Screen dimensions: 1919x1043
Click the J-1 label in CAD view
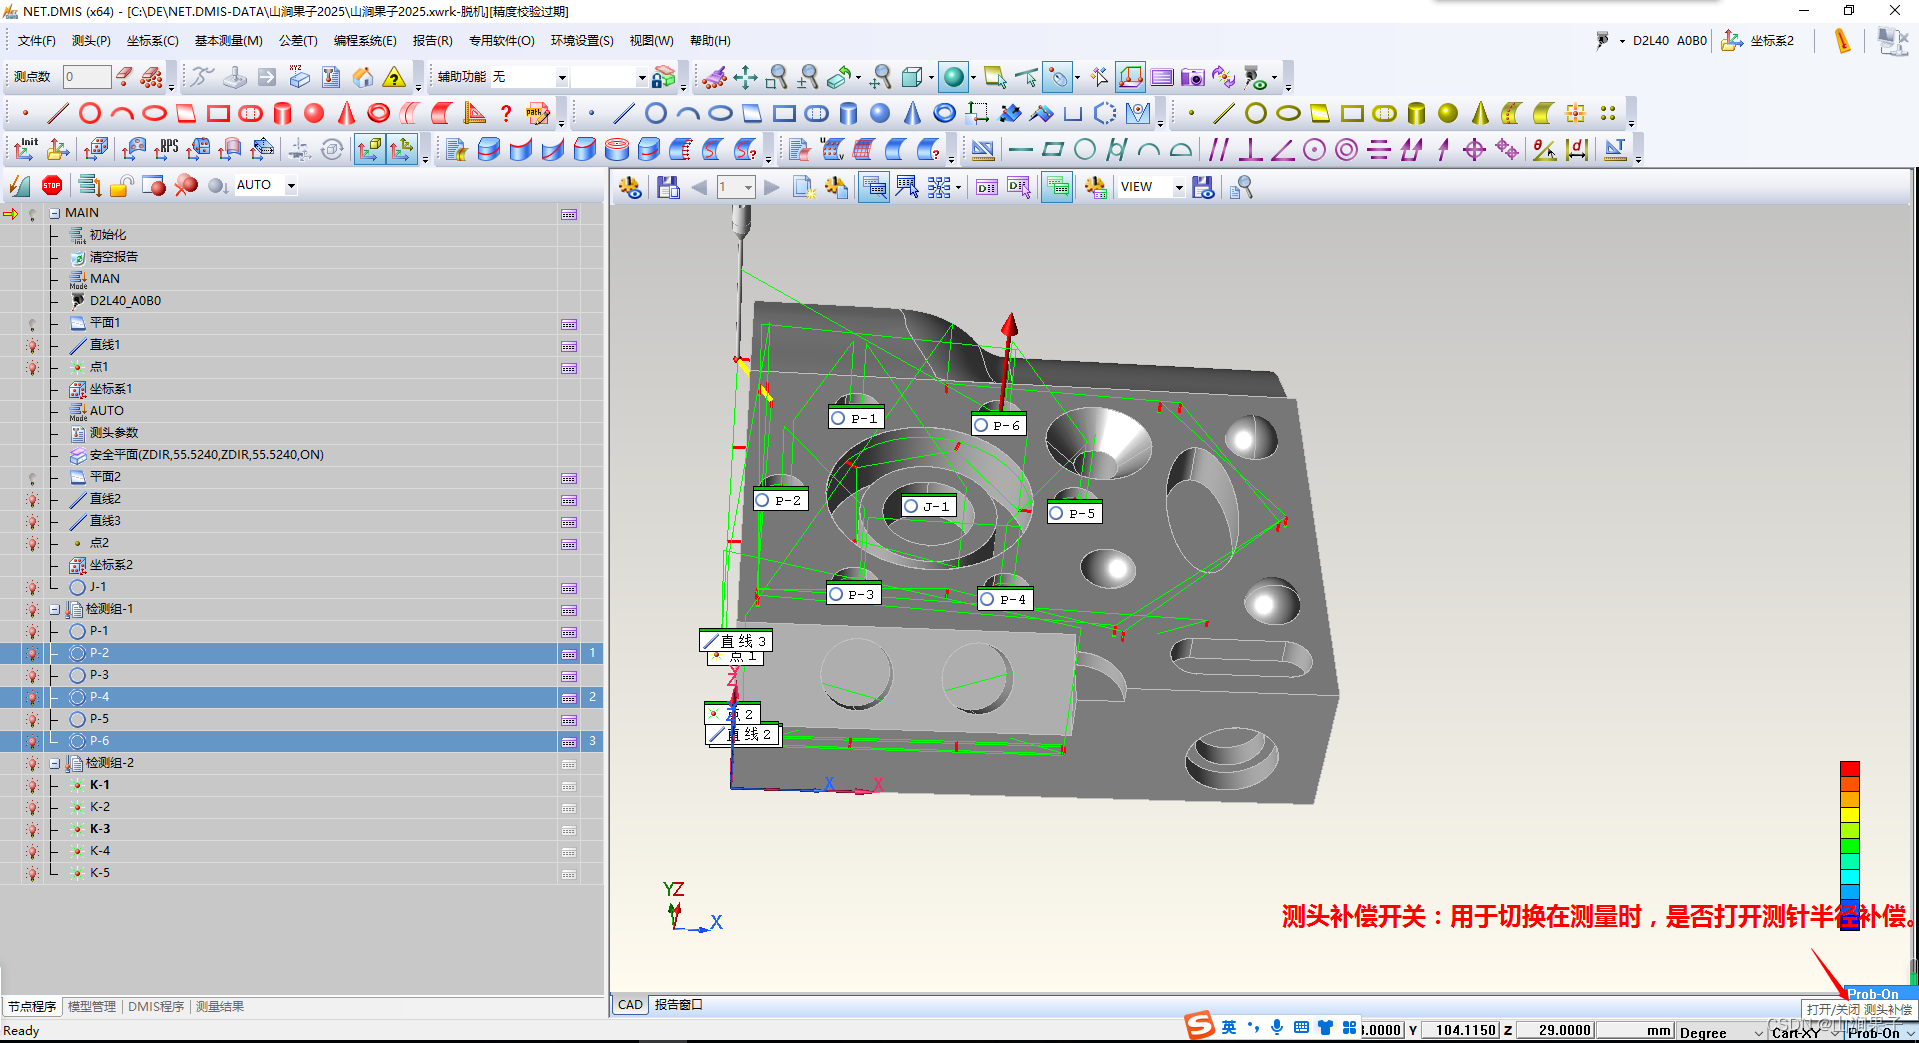[929, 506]
